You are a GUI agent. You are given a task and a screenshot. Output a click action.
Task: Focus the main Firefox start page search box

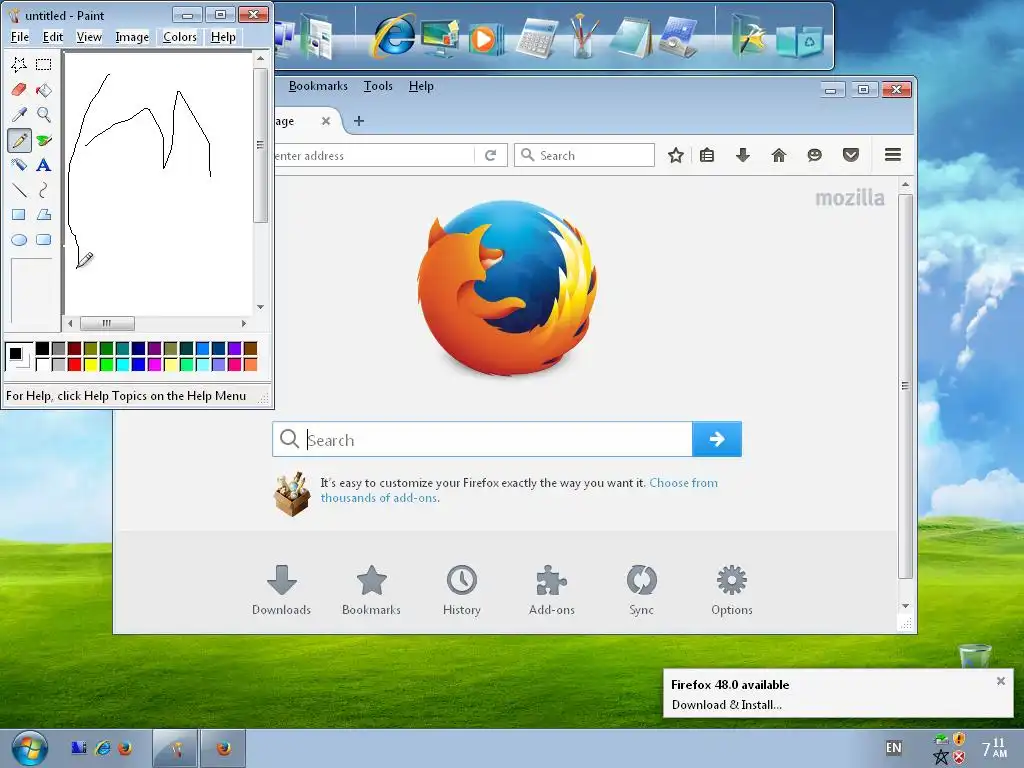(x=483, y=439)
